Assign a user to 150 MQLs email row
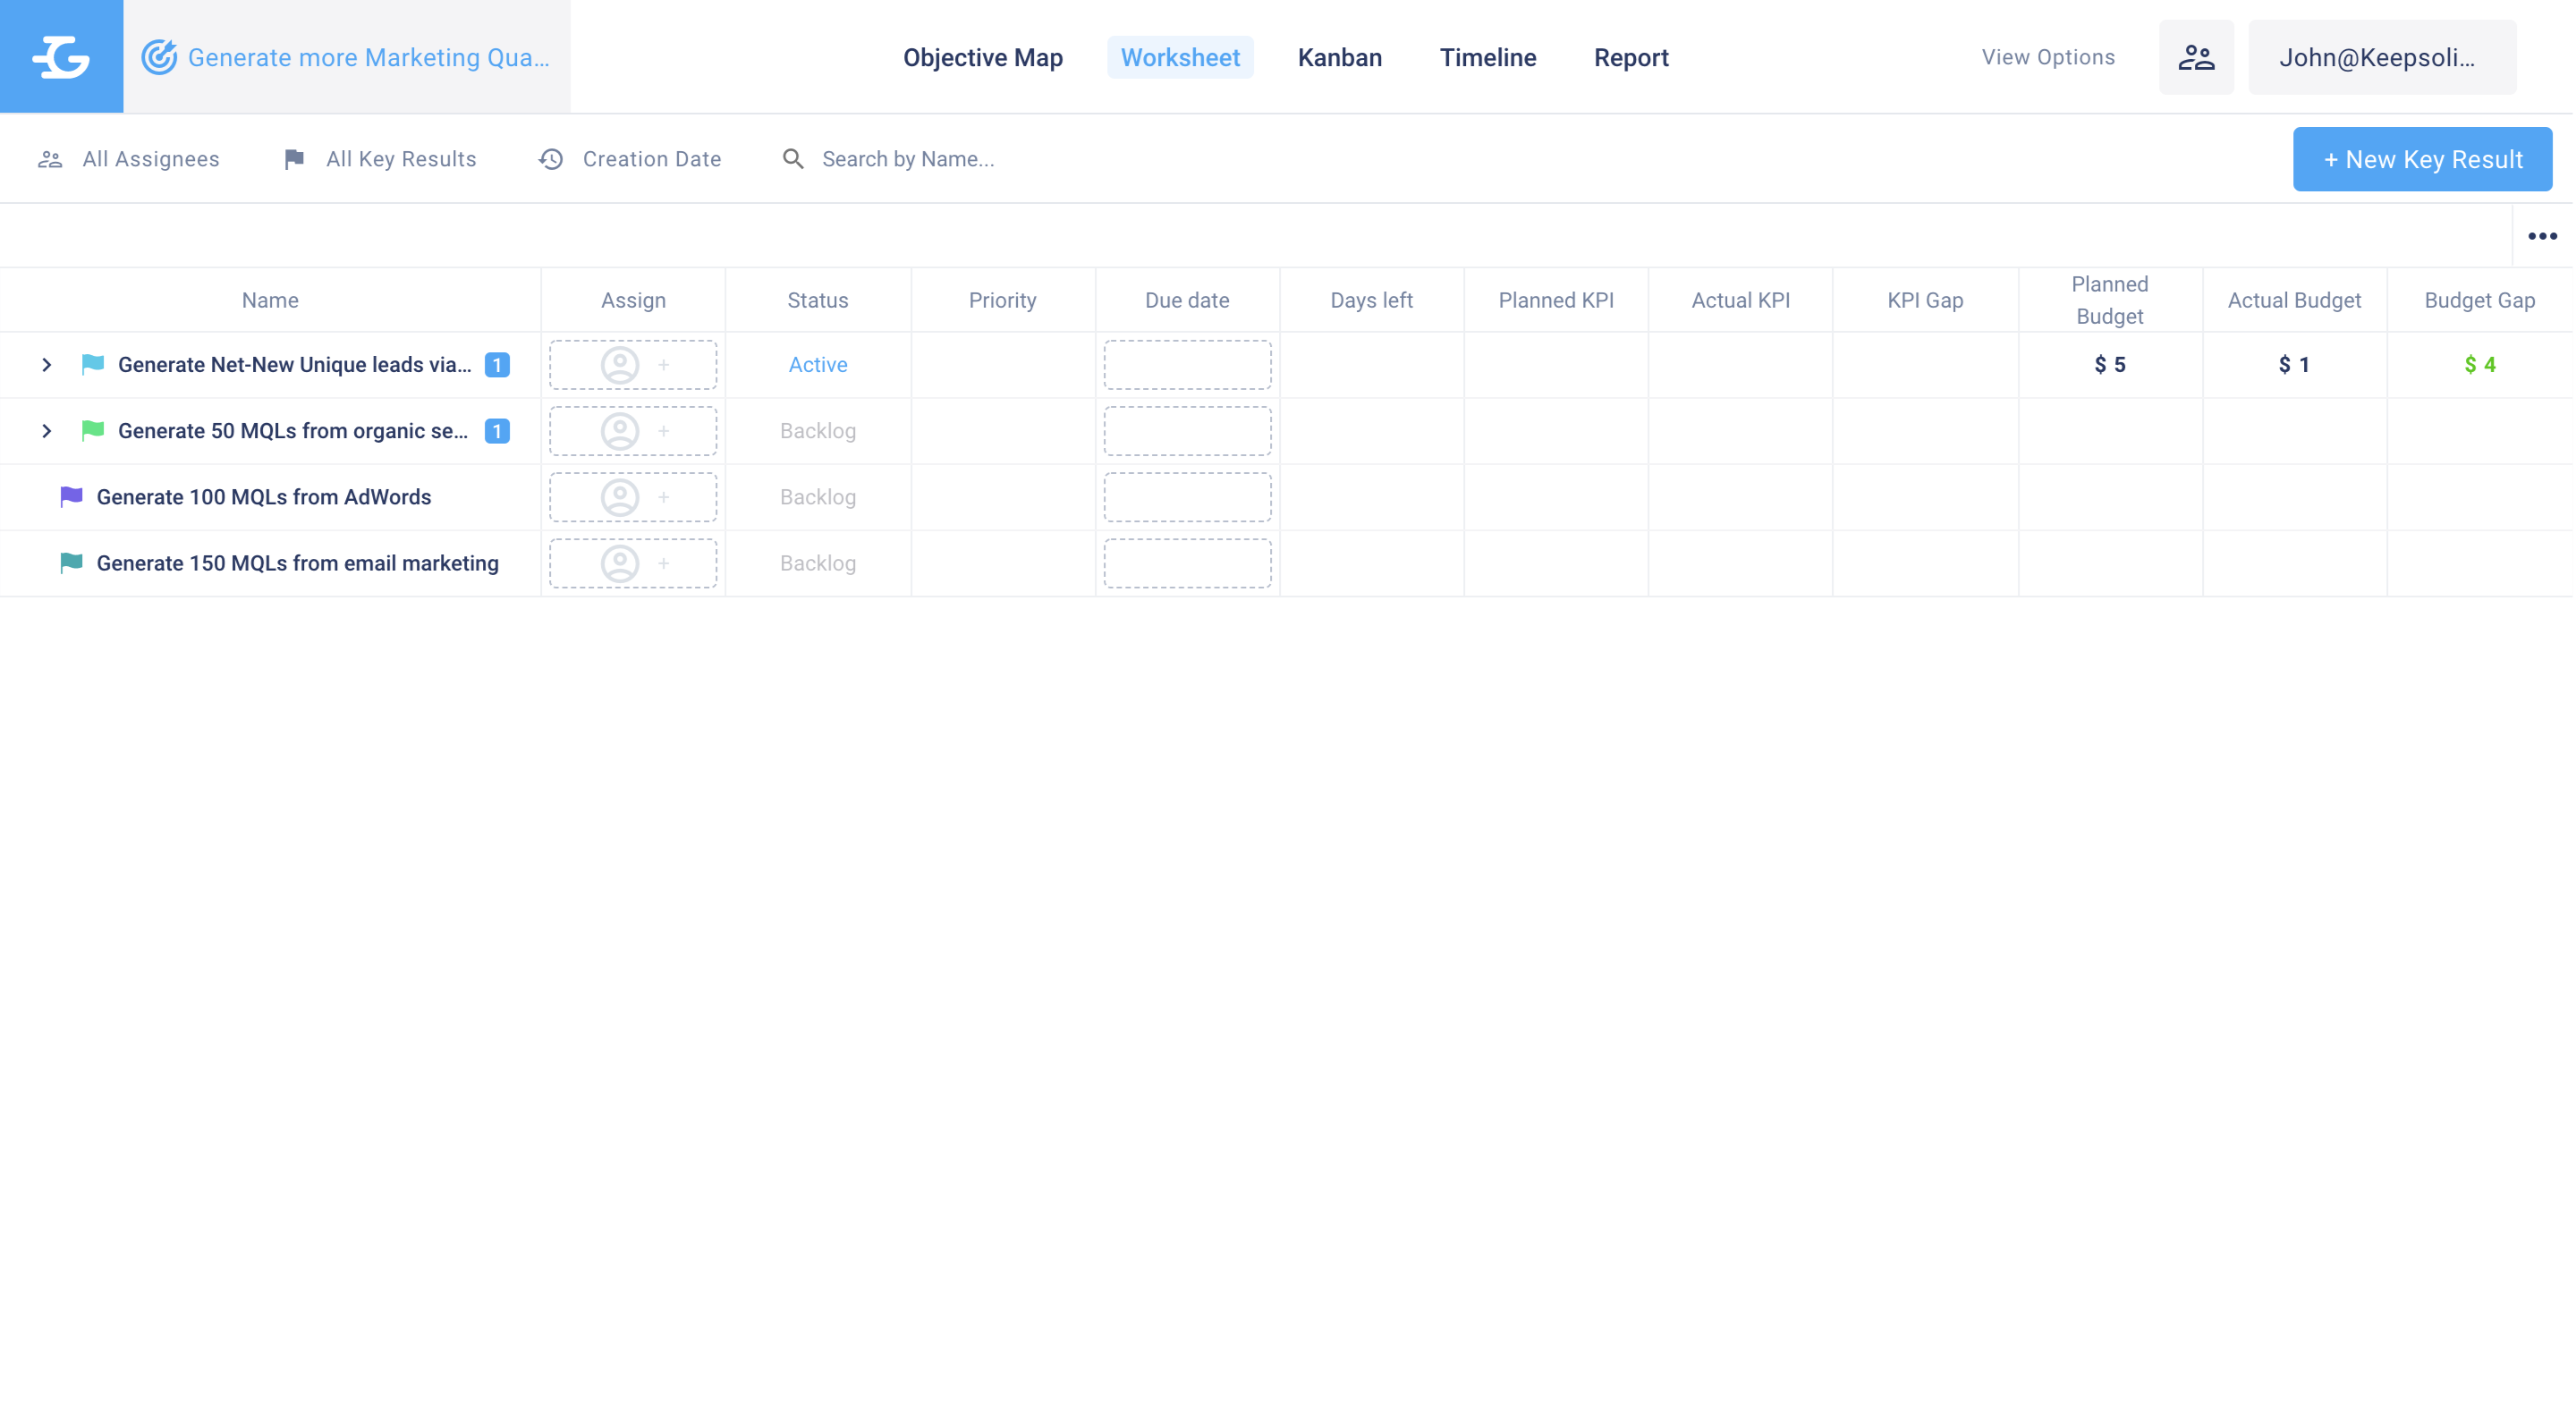2576x1413 pixels. tap(633, 563)
